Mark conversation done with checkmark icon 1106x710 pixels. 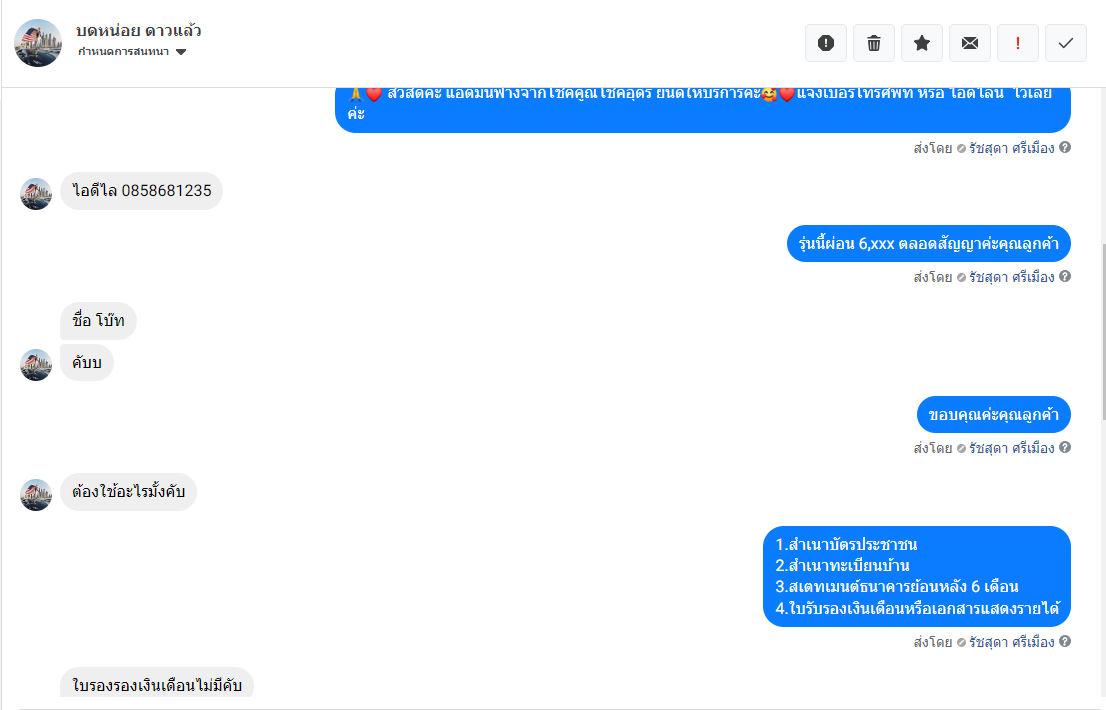(x=1065, y=43)
